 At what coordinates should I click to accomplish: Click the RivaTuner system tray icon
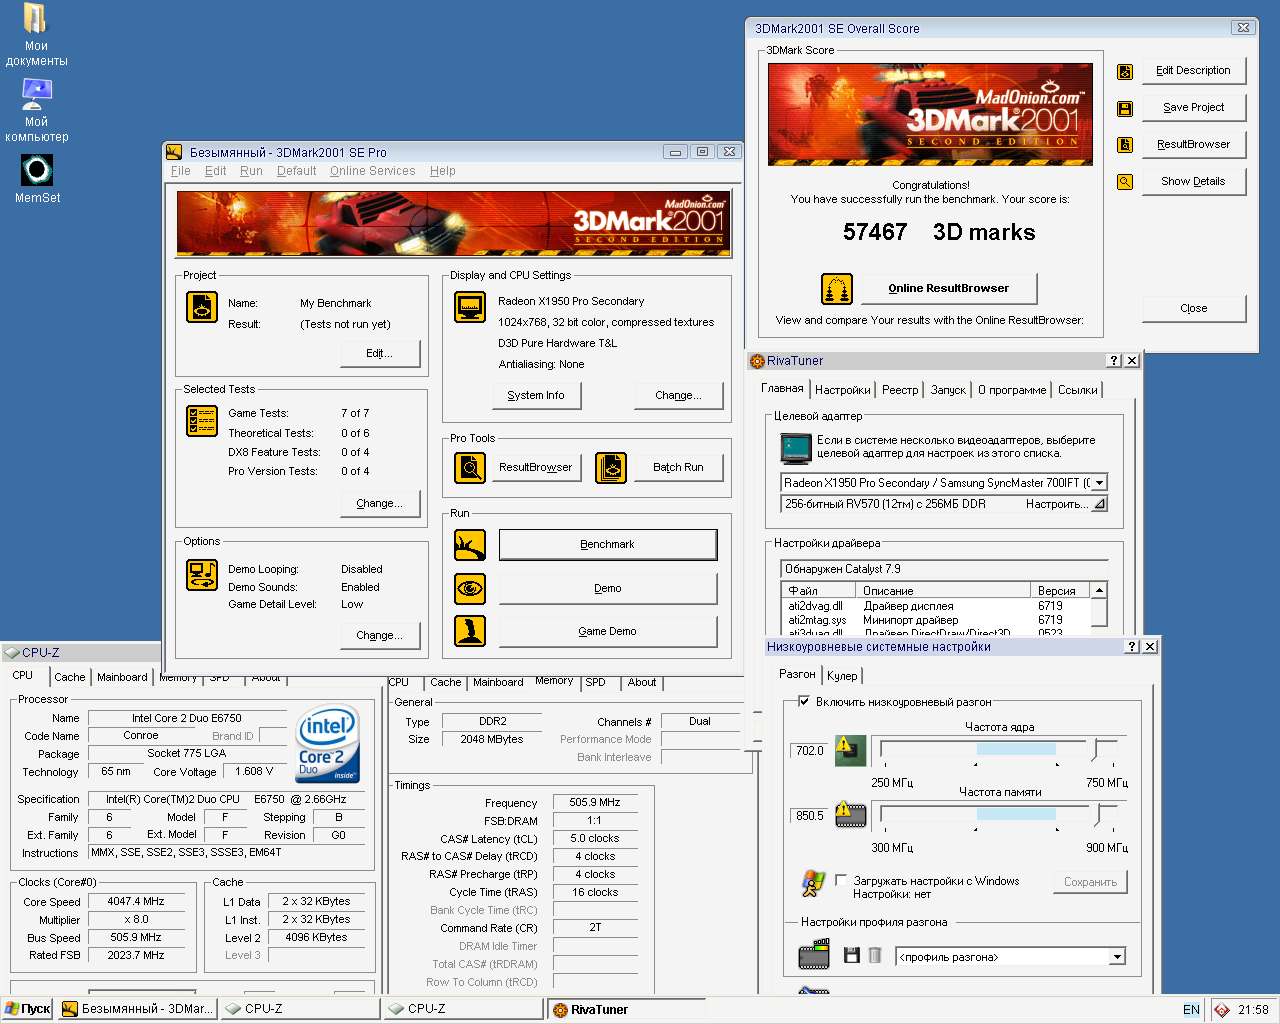pos(1221,1010)
